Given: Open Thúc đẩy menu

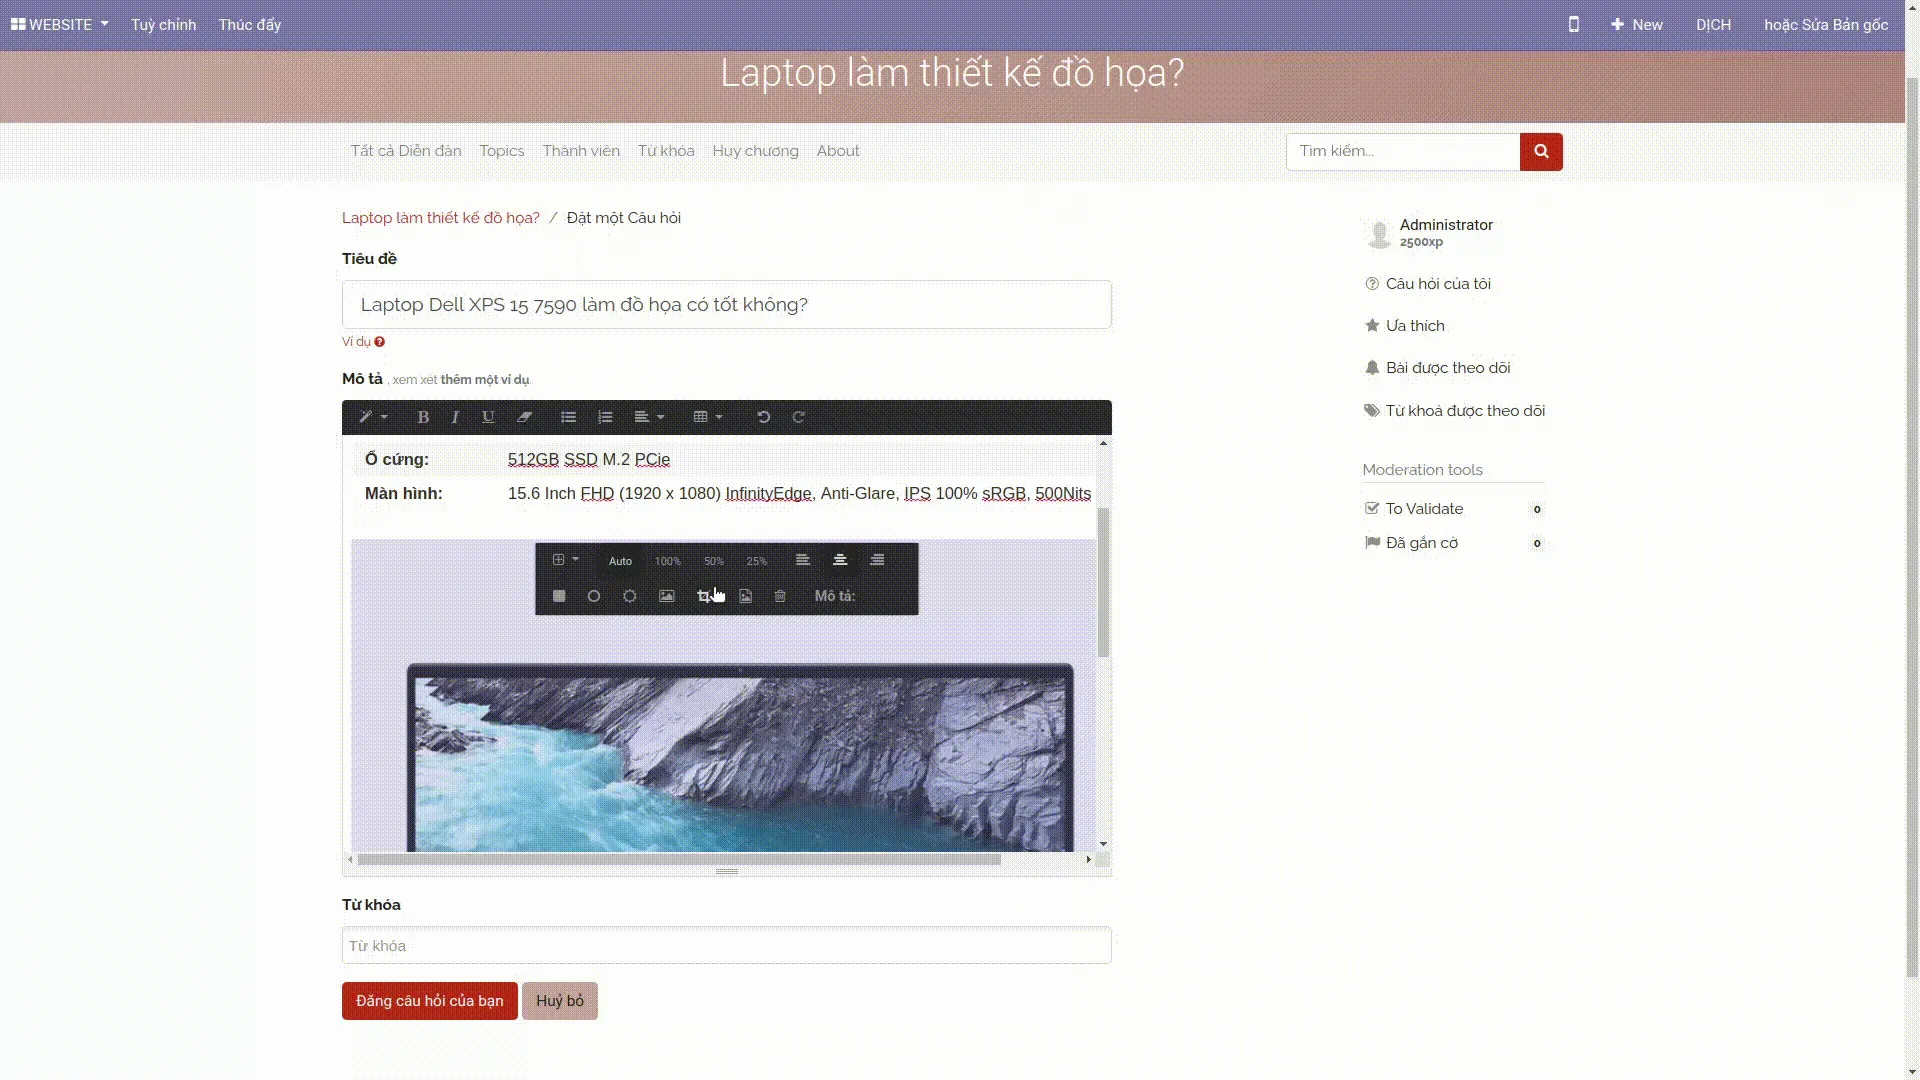Looking at the screenshot, I should click(250, 24).
